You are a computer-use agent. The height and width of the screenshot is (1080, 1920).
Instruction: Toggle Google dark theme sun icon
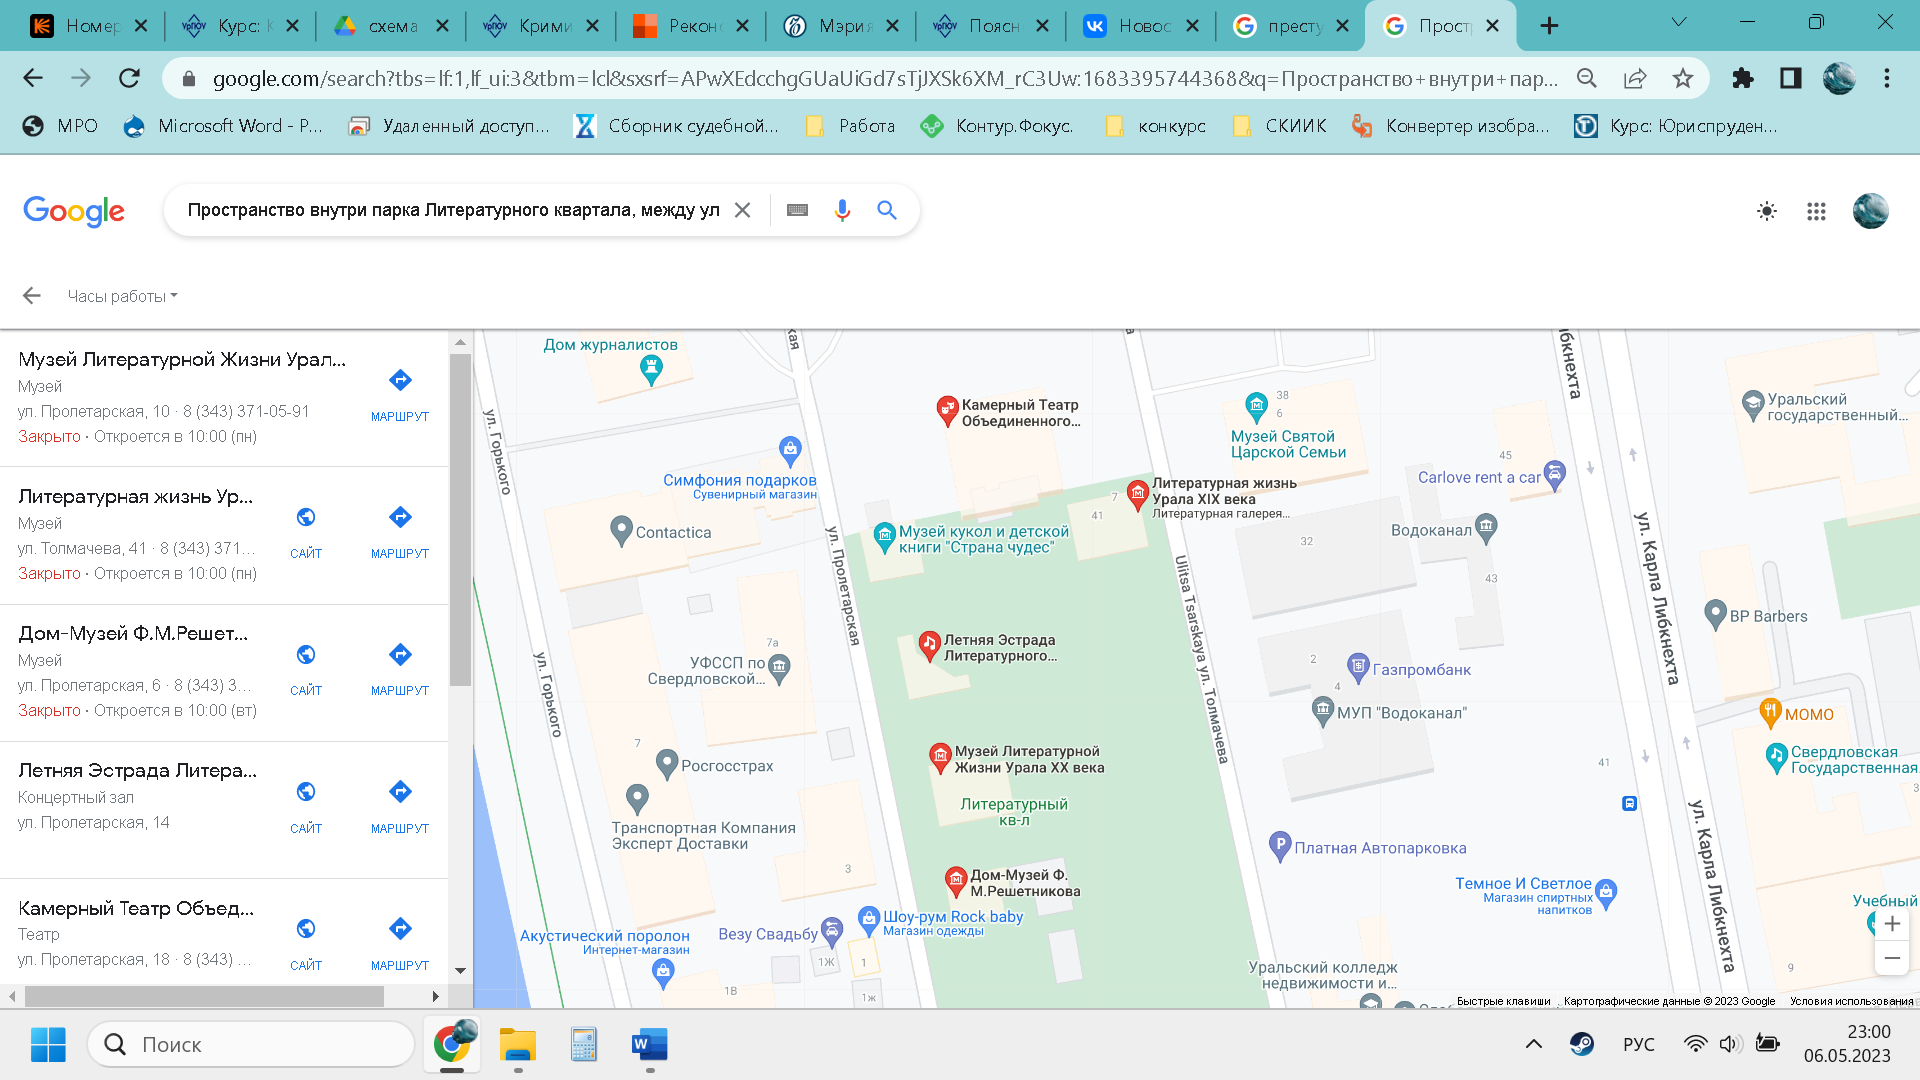point(1767,211)
